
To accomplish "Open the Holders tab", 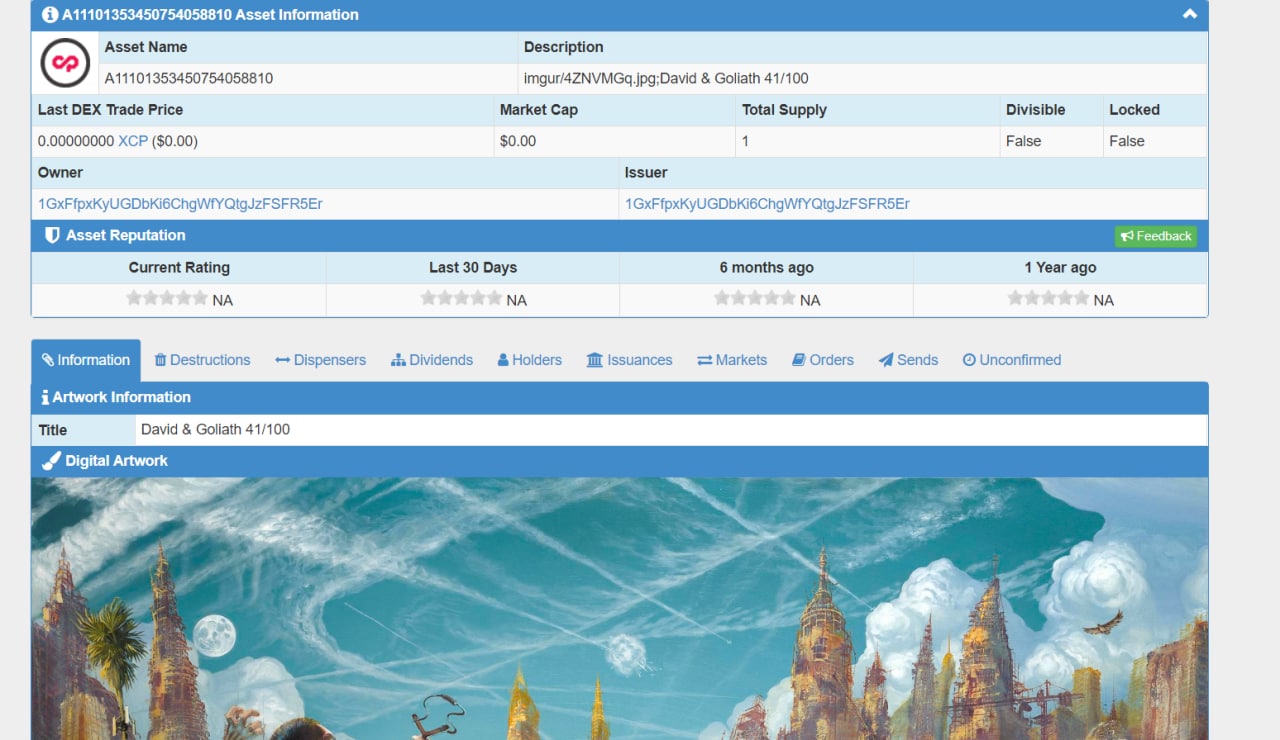I will point(530,360).
